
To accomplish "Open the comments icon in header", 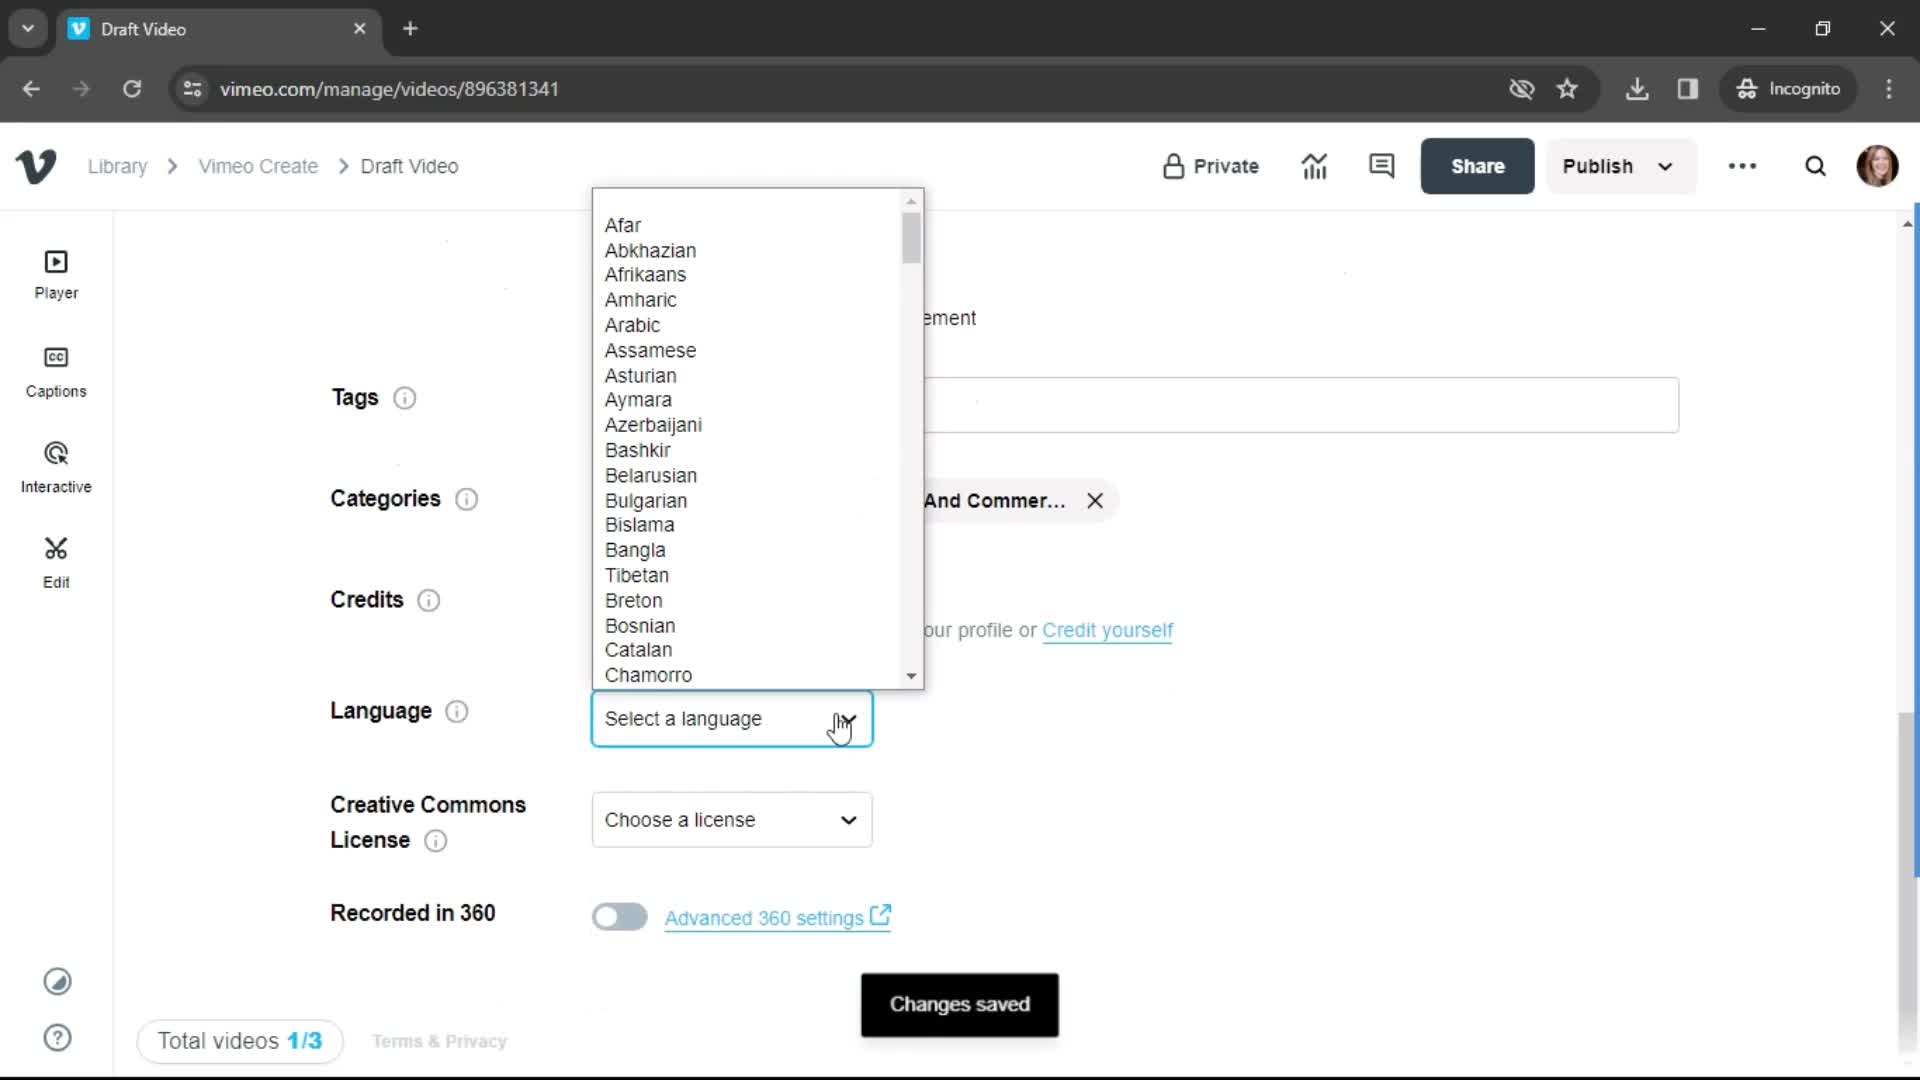I will (x=1381, y=166).
